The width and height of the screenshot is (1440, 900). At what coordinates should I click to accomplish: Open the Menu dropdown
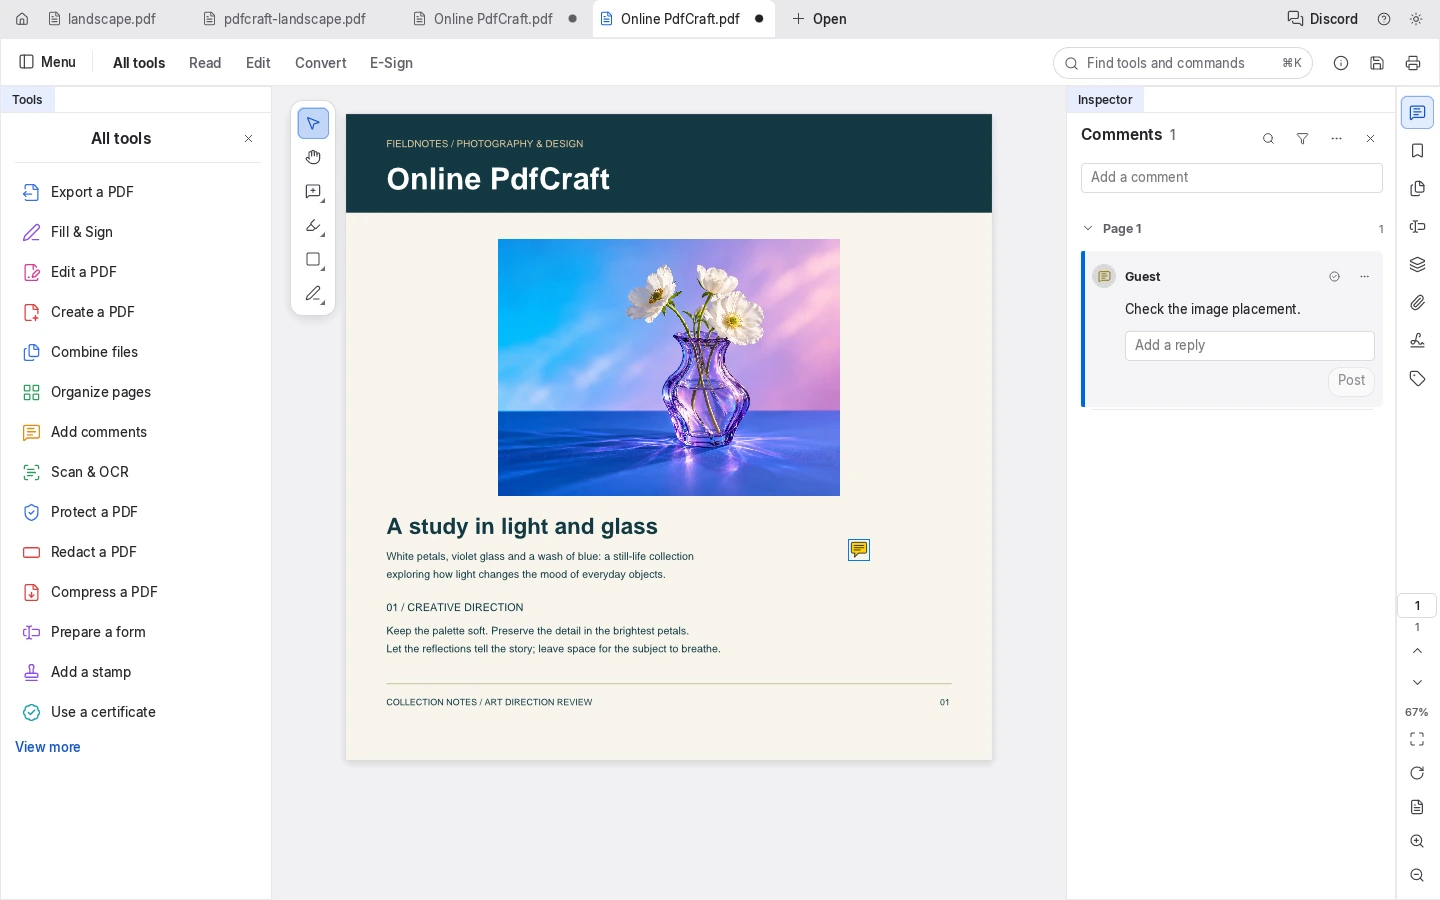coord(48,62)
